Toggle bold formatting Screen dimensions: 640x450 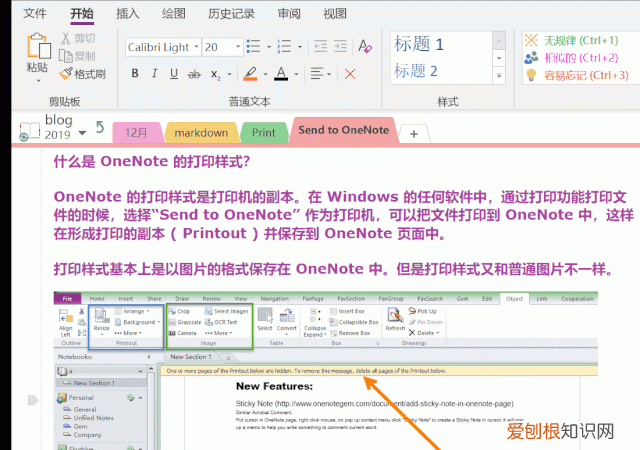[x=135, y=74]
